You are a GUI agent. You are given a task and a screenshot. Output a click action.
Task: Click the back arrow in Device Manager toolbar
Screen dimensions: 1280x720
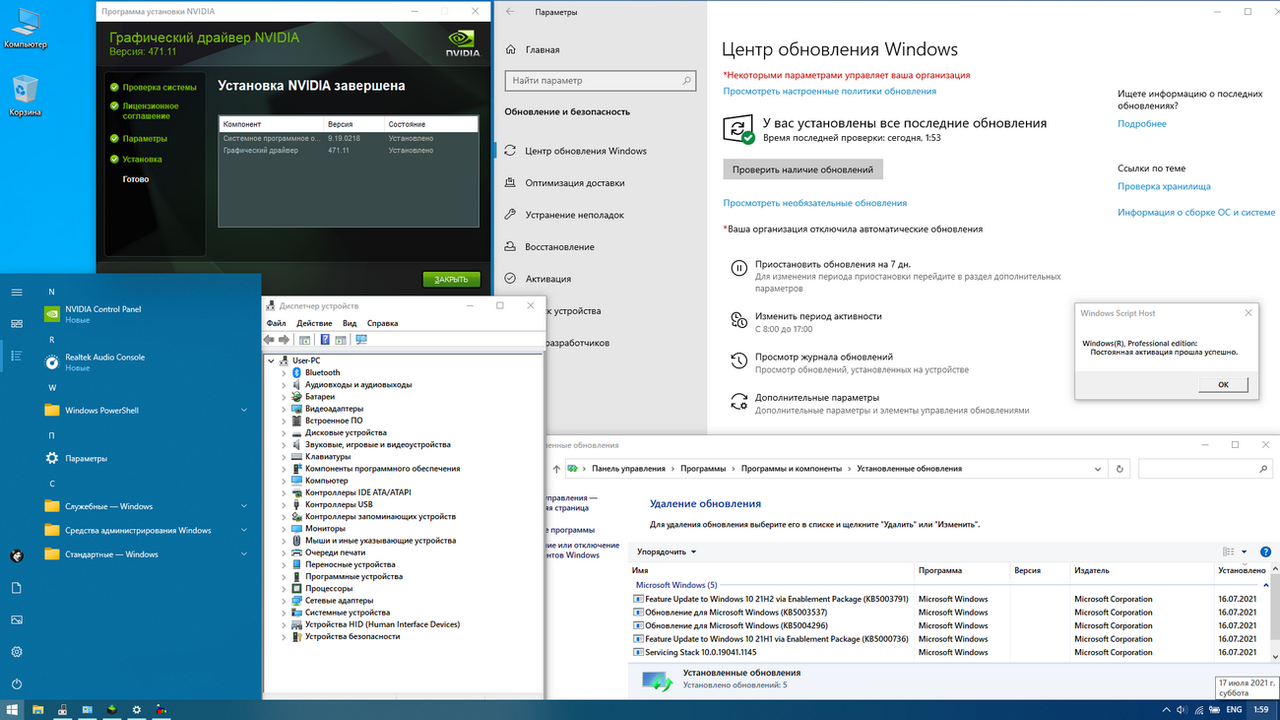[x=271, y=340]
